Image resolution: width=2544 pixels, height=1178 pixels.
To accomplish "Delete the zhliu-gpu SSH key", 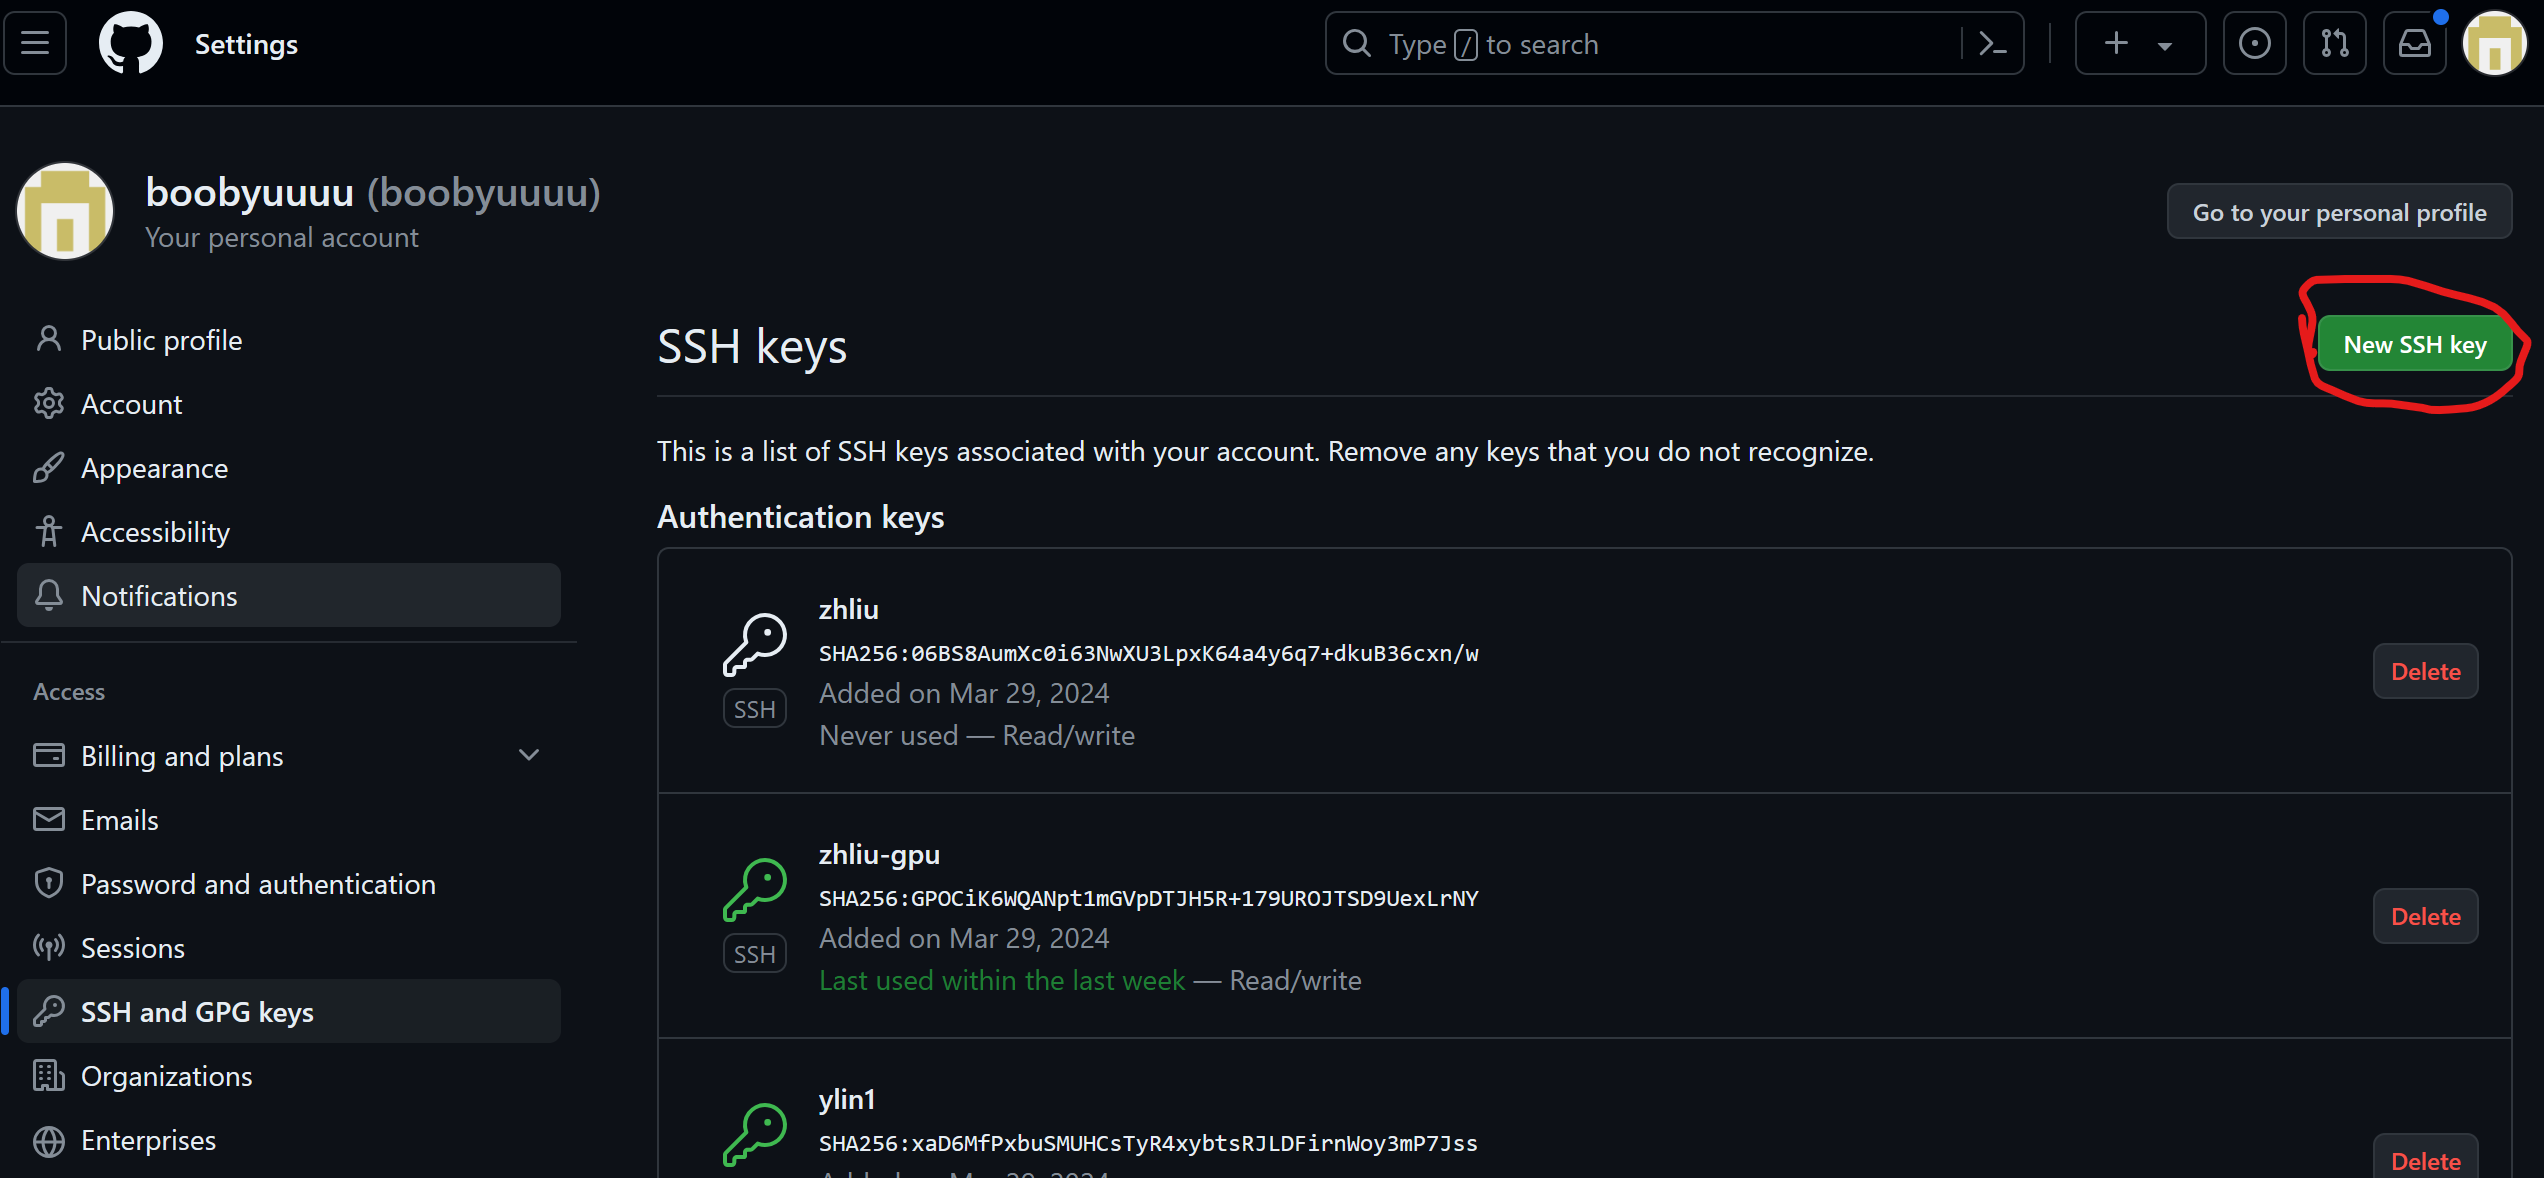I will pos(2425,916).
